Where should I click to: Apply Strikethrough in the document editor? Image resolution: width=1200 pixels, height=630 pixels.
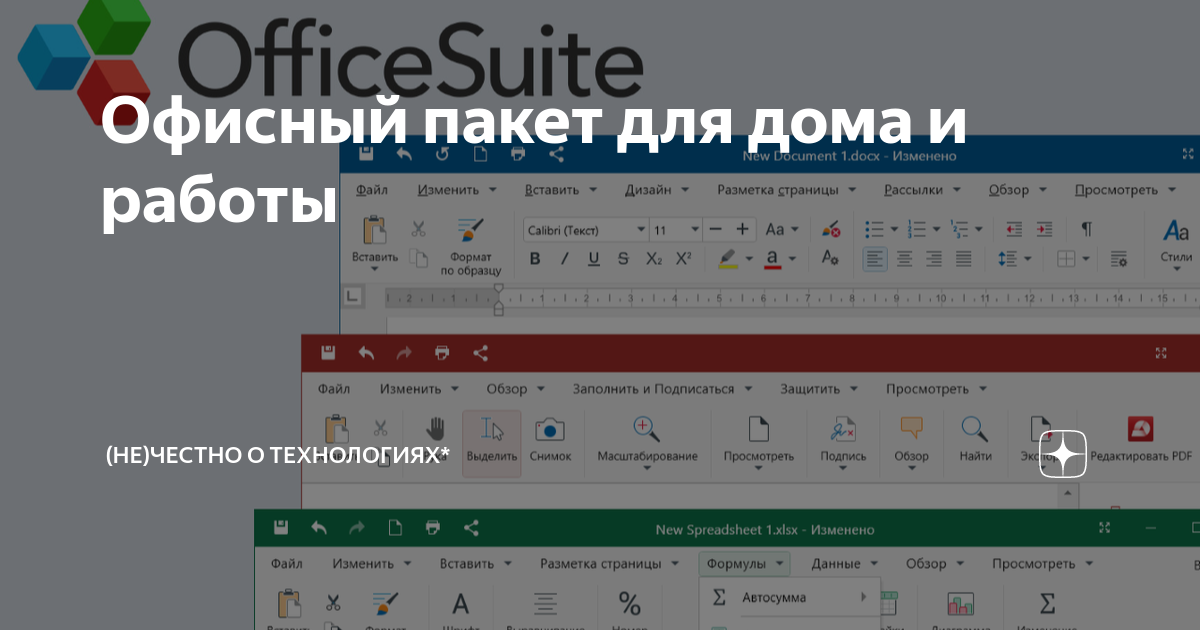click(x=623, y=259)
